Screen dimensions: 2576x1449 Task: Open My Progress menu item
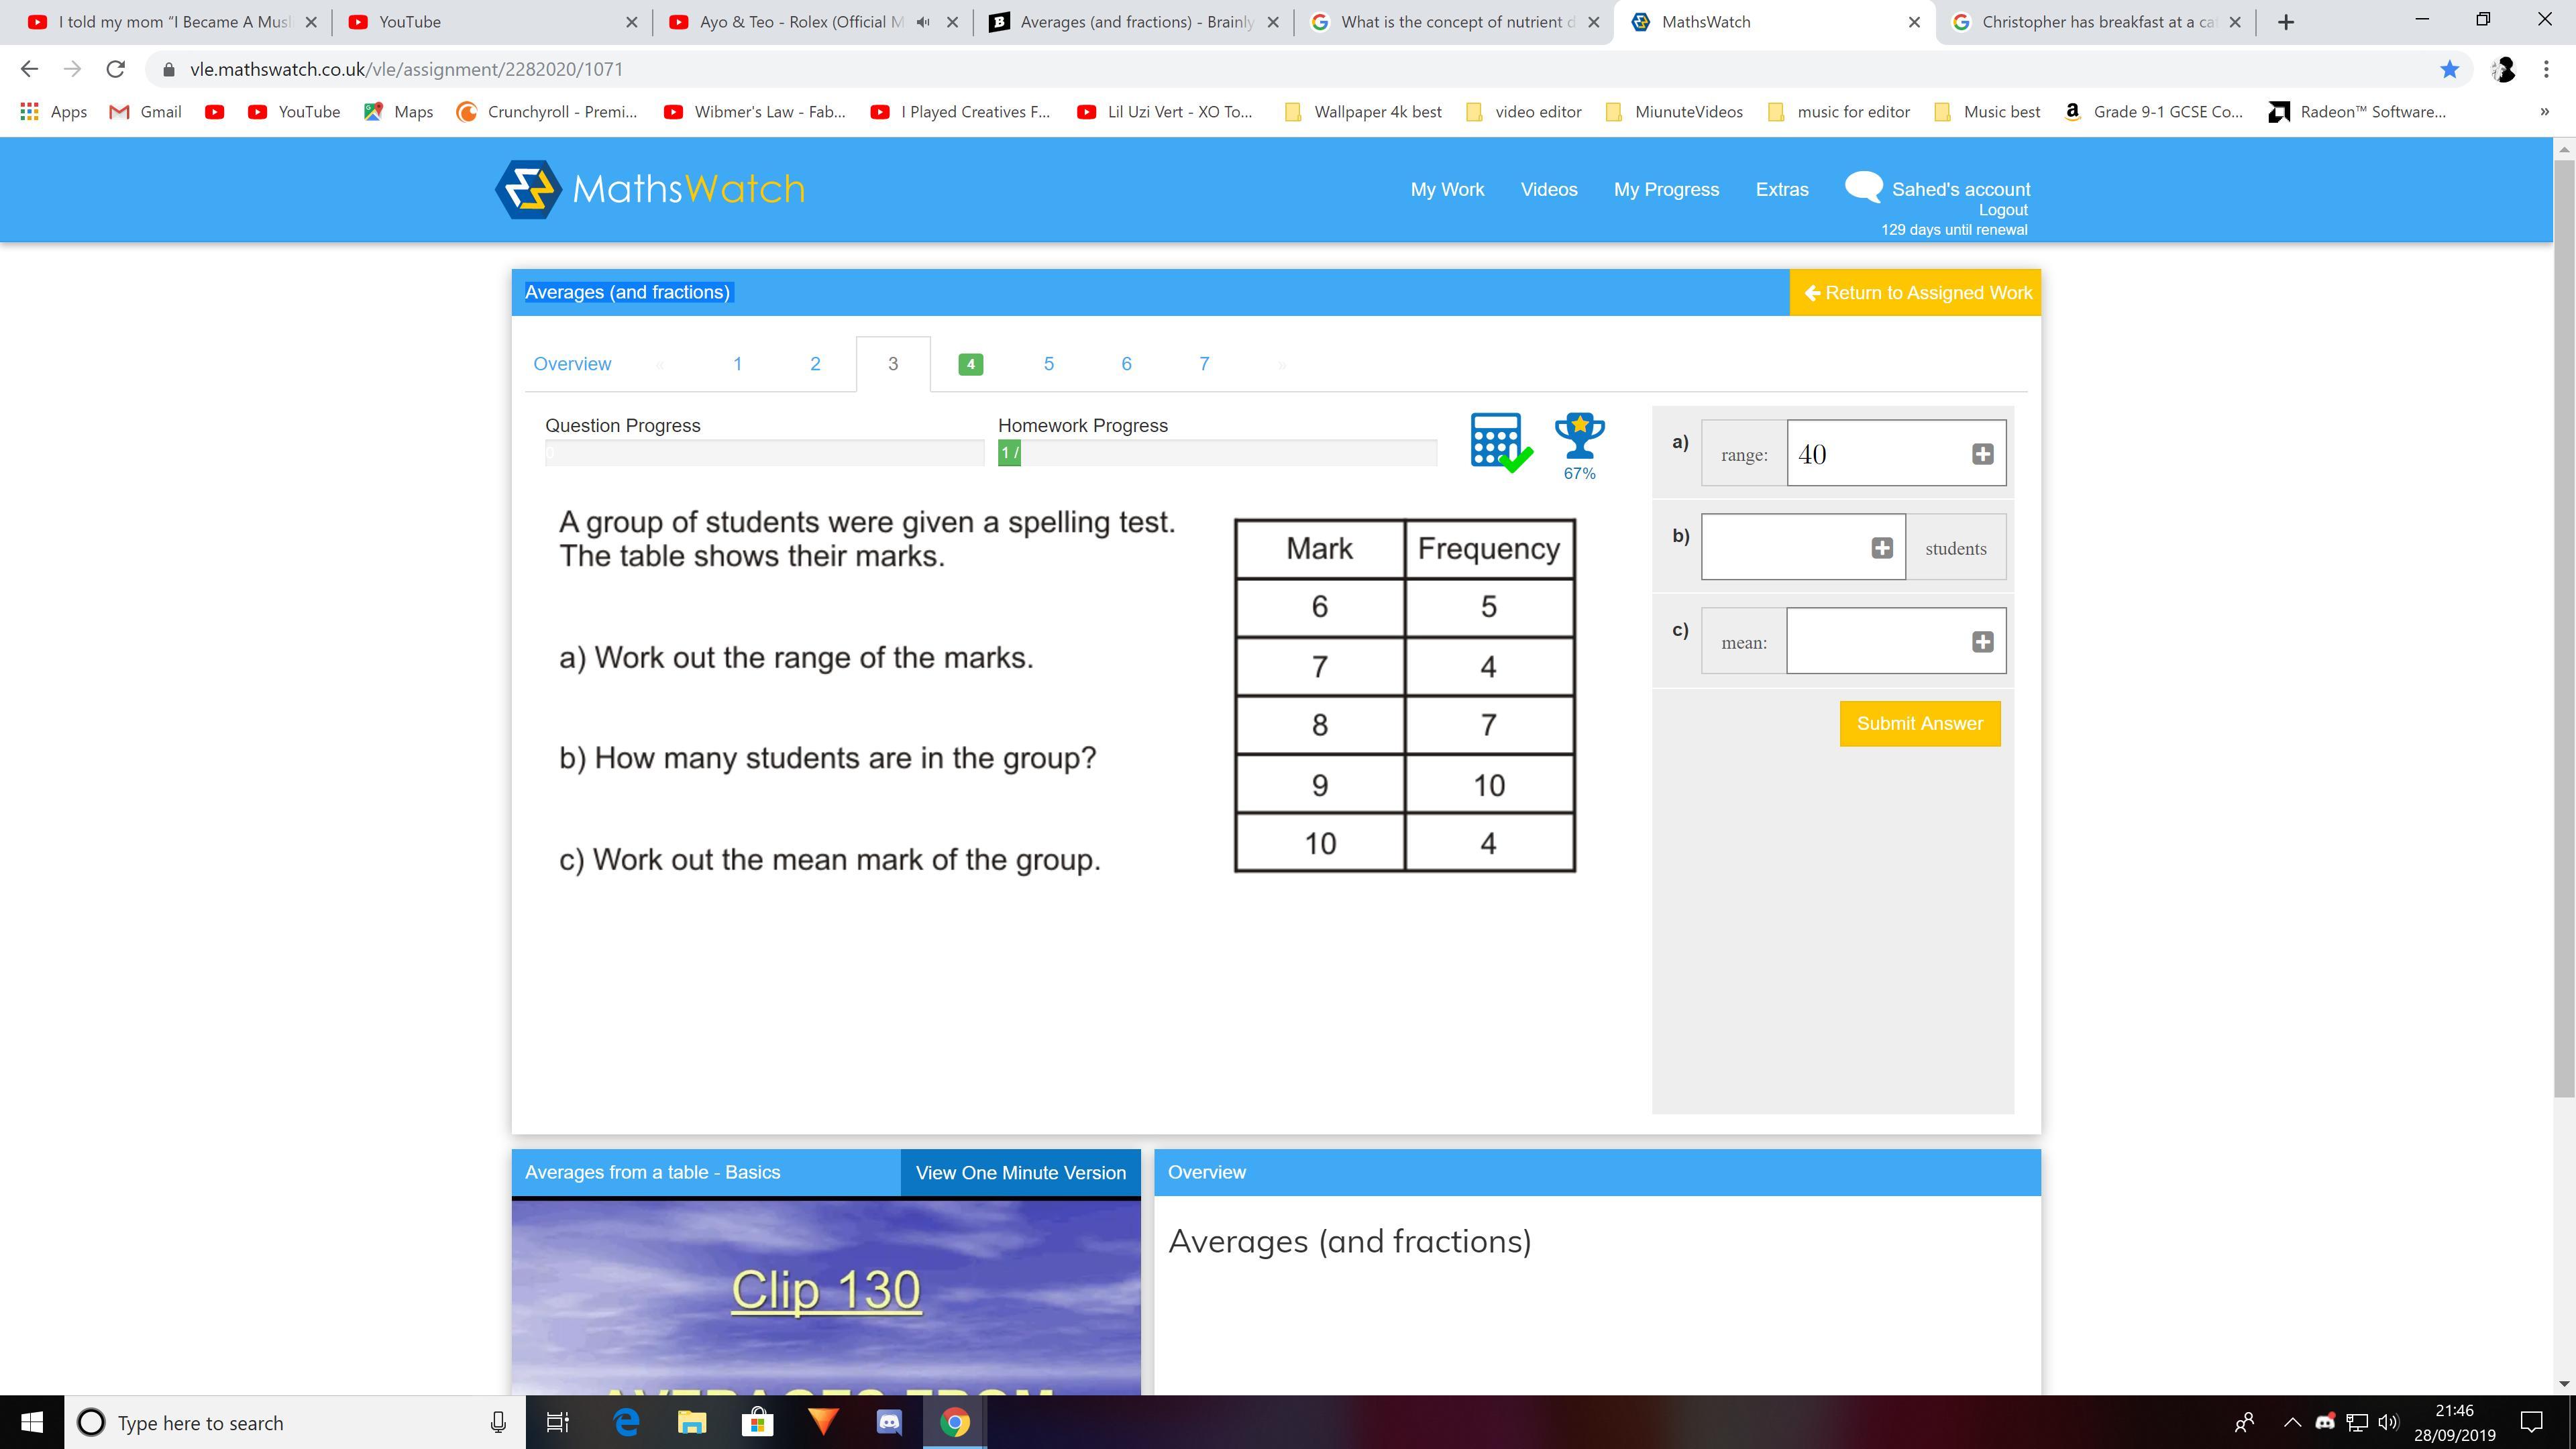tap(1666, 189)
